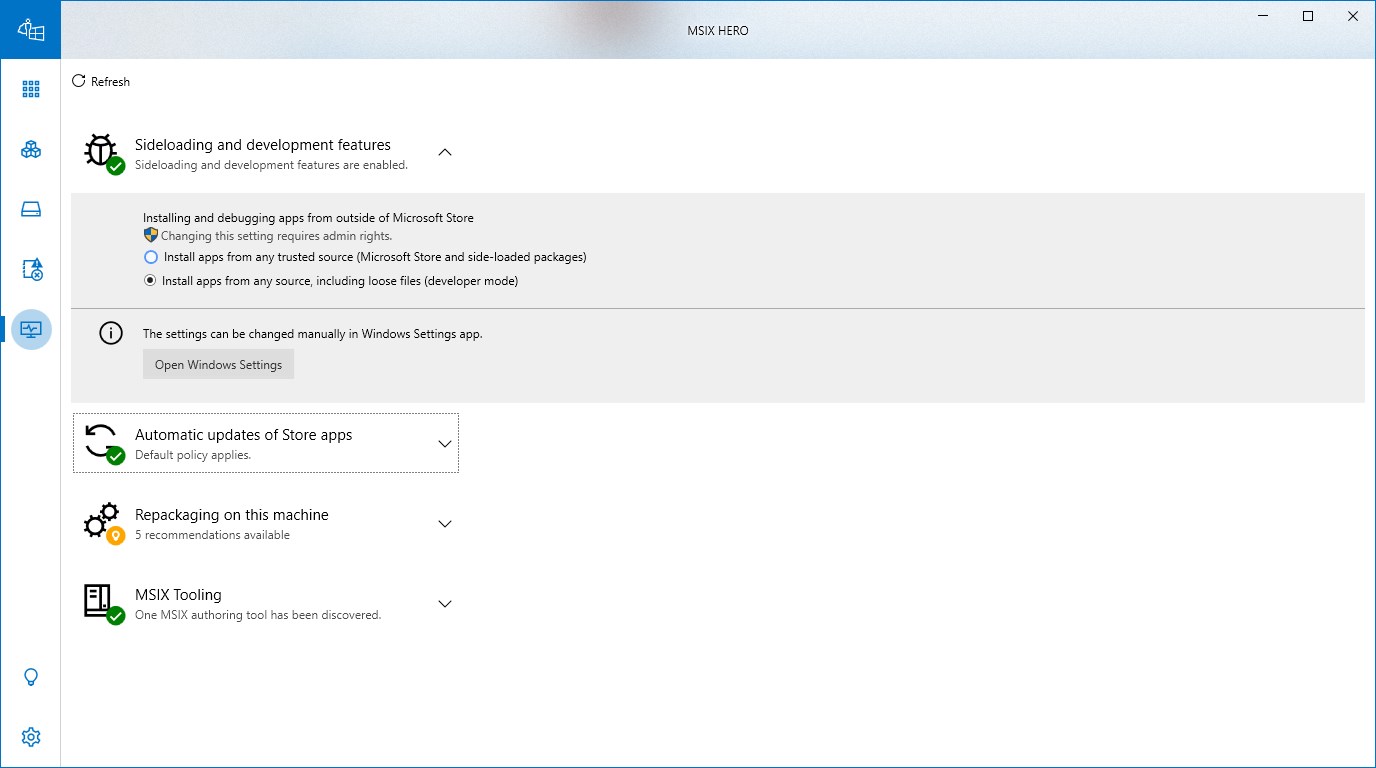Expand the Repackaging on this machine section
Screen dimensions: 1376x768
(x=446, y=523)
